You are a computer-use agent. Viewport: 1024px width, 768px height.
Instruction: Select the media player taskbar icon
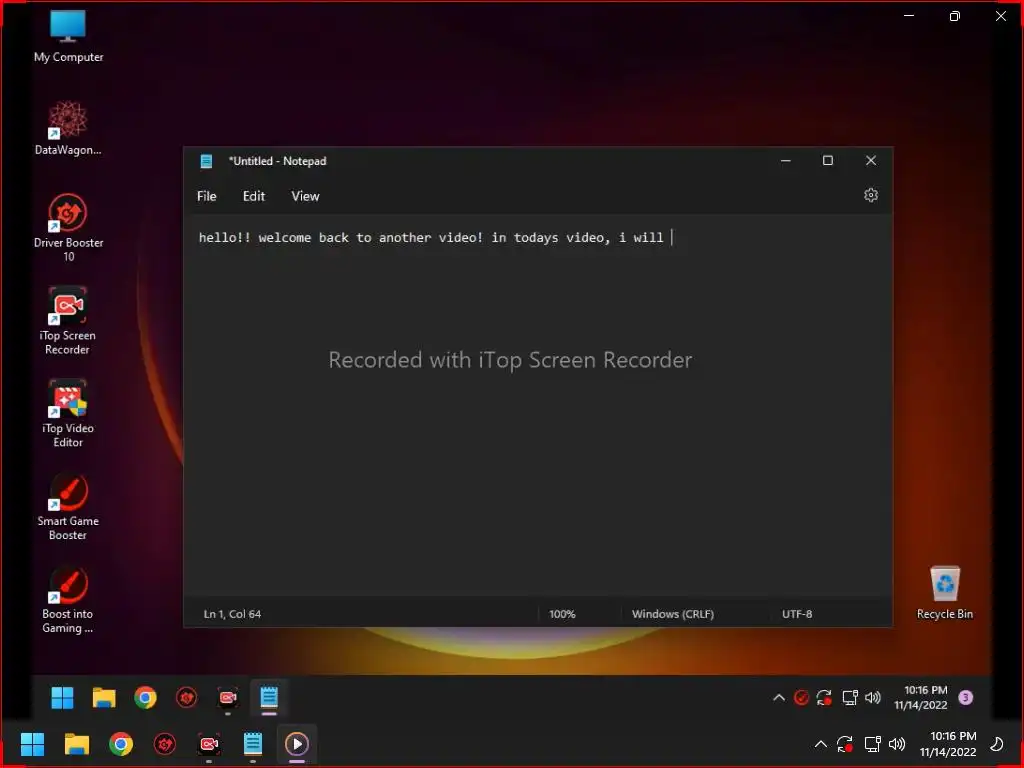pyautogui.click(x=297, y=744)
